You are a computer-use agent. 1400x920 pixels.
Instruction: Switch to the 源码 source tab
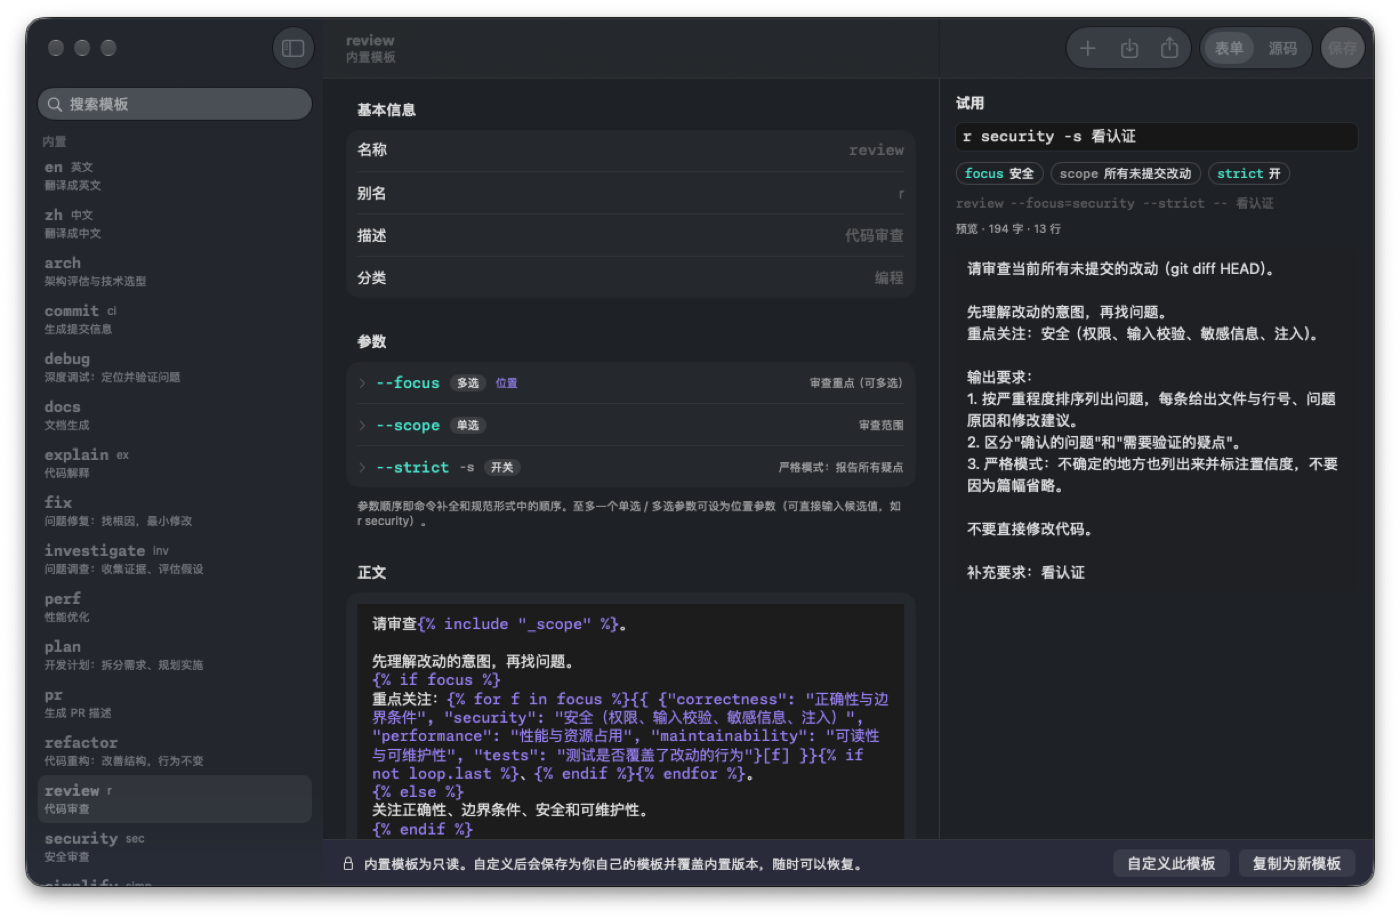pos(1283,48)
